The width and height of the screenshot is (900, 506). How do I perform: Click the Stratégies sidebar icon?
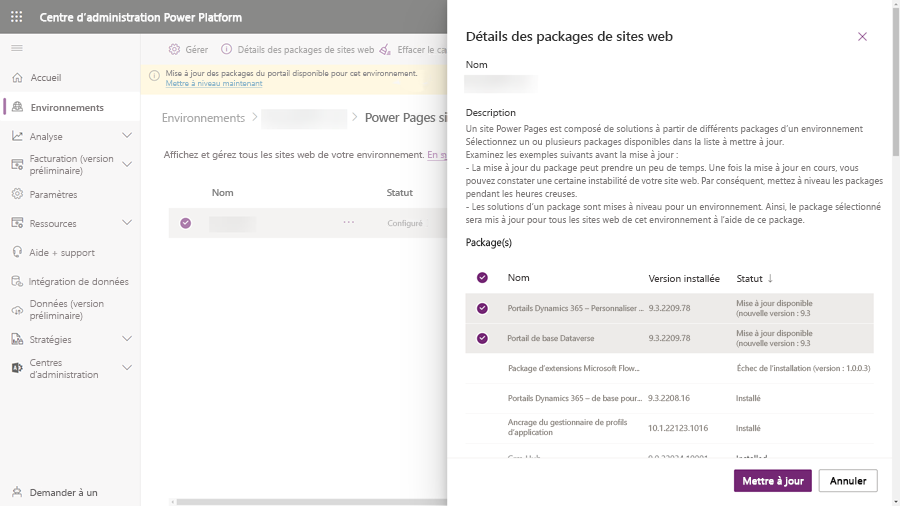[17, 339]
